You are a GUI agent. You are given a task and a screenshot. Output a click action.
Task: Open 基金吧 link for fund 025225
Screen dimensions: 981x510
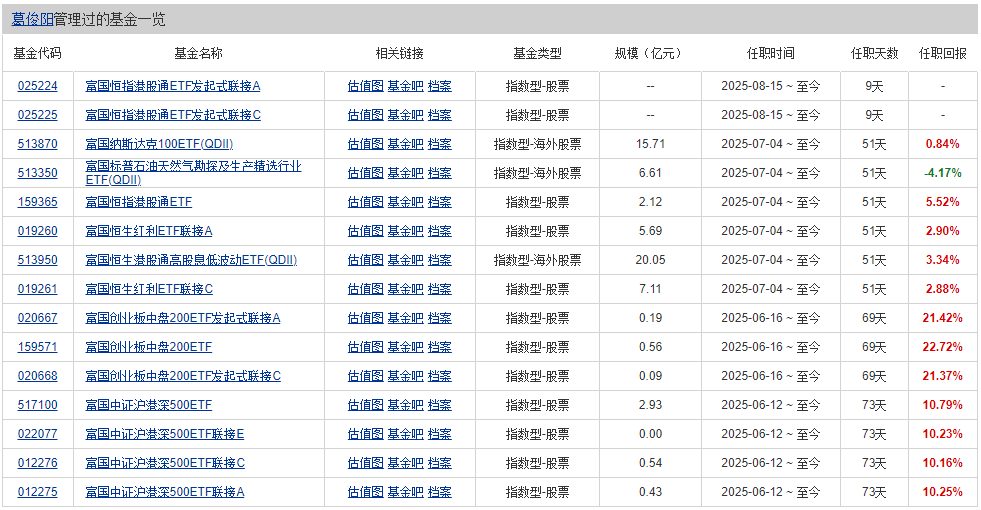pos(405,115)
